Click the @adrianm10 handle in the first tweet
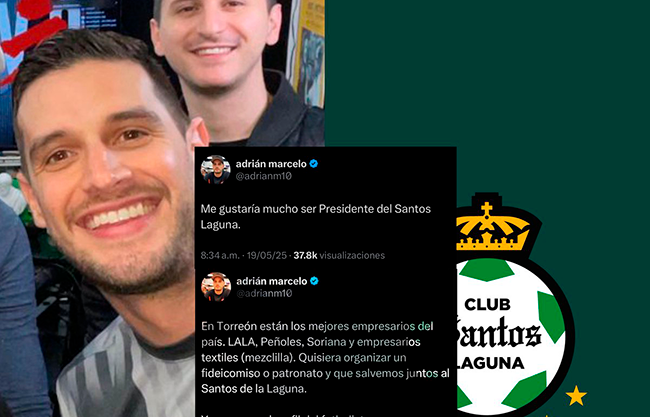Image resolution: width=650 pixels, height=417 pixels. point(264,176)
